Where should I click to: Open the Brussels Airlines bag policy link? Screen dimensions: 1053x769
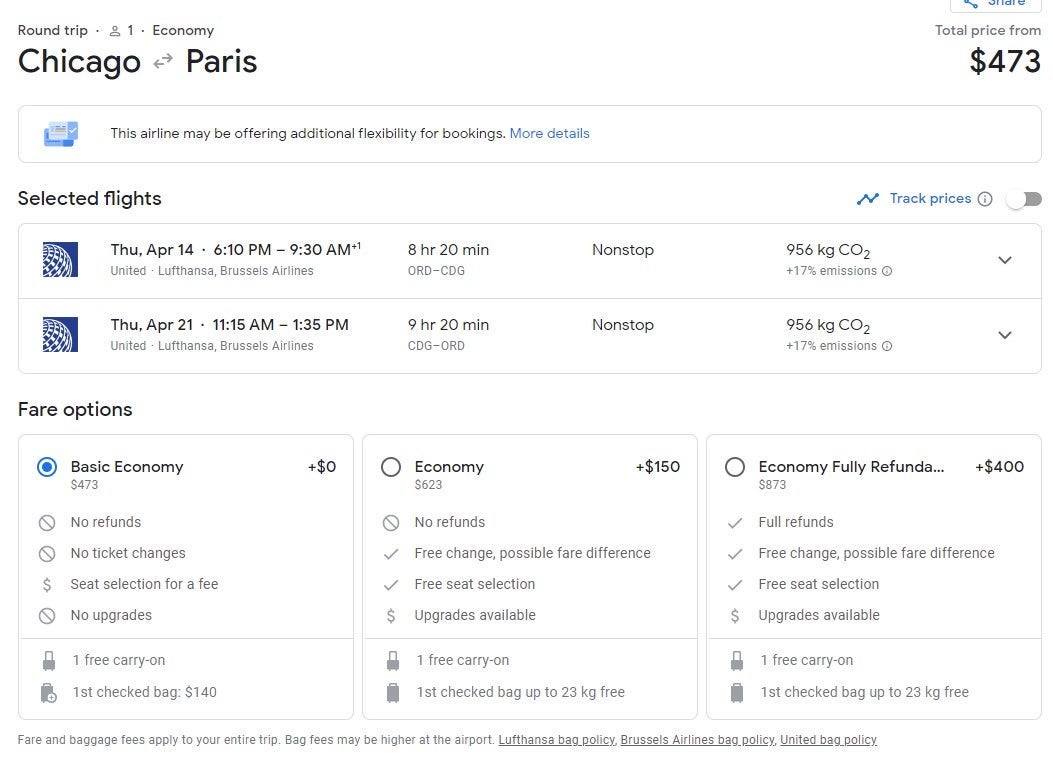697,740
